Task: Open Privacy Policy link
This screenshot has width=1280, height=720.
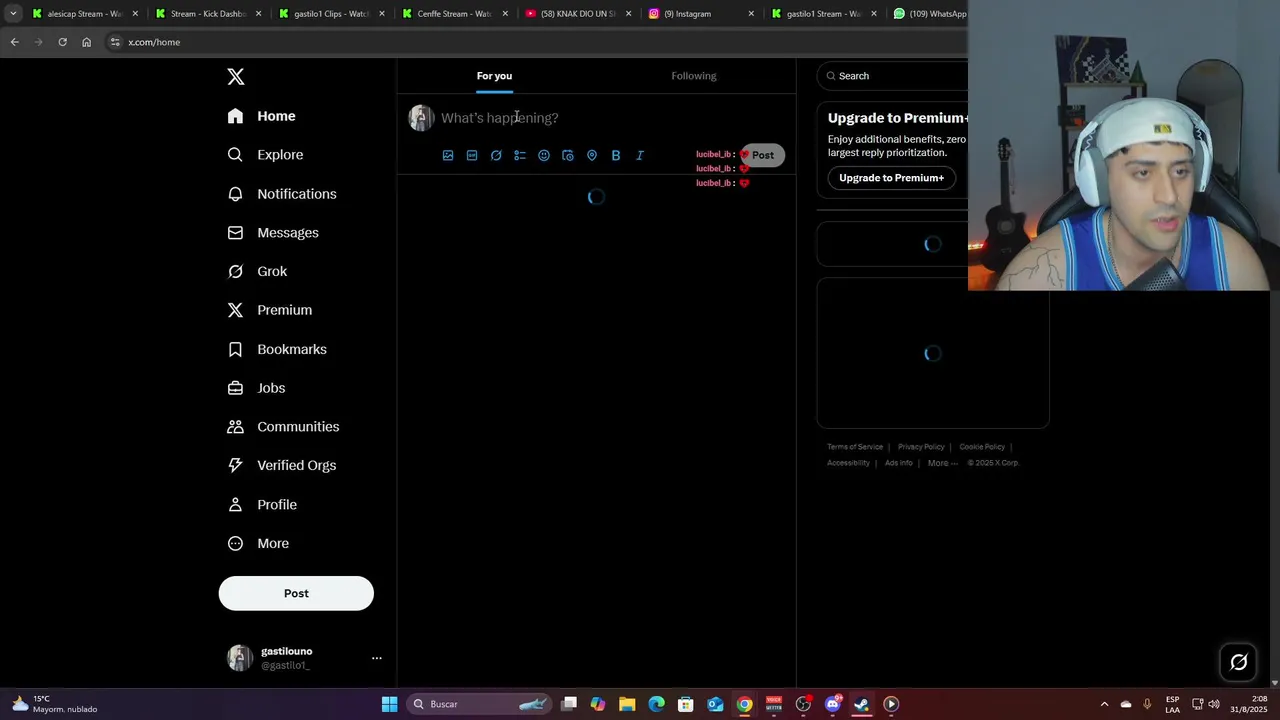Action: 921,447
